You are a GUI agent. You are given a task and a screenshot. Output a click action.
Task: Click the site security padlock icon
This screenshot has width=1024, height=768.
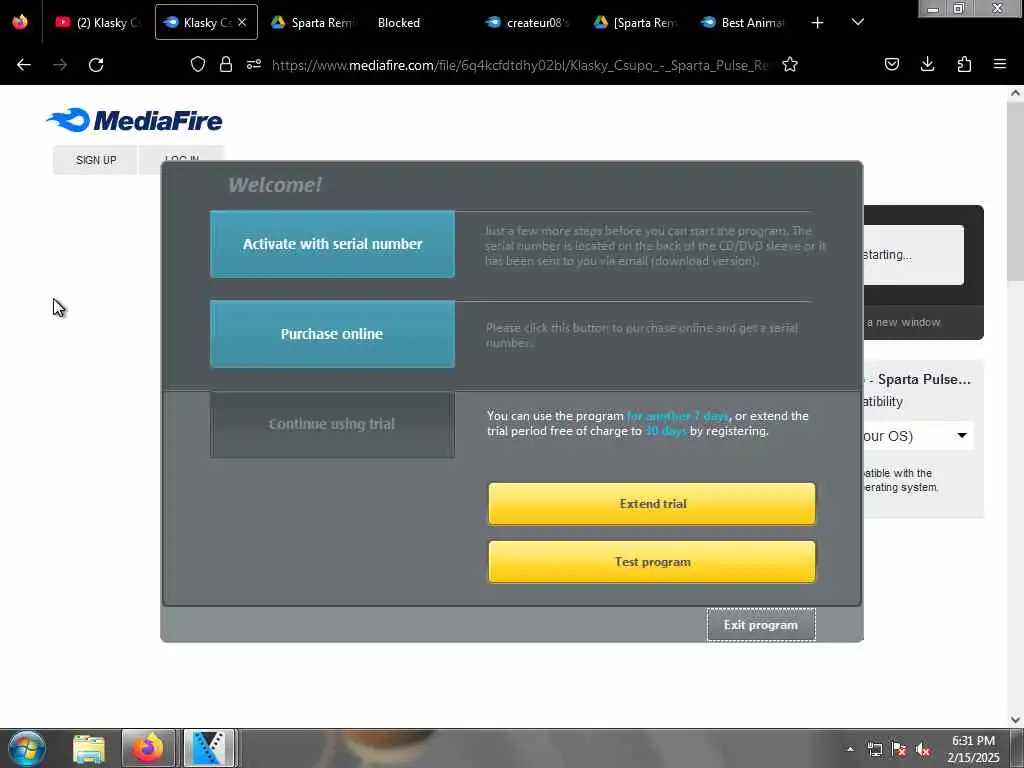(x=226, y=64)
